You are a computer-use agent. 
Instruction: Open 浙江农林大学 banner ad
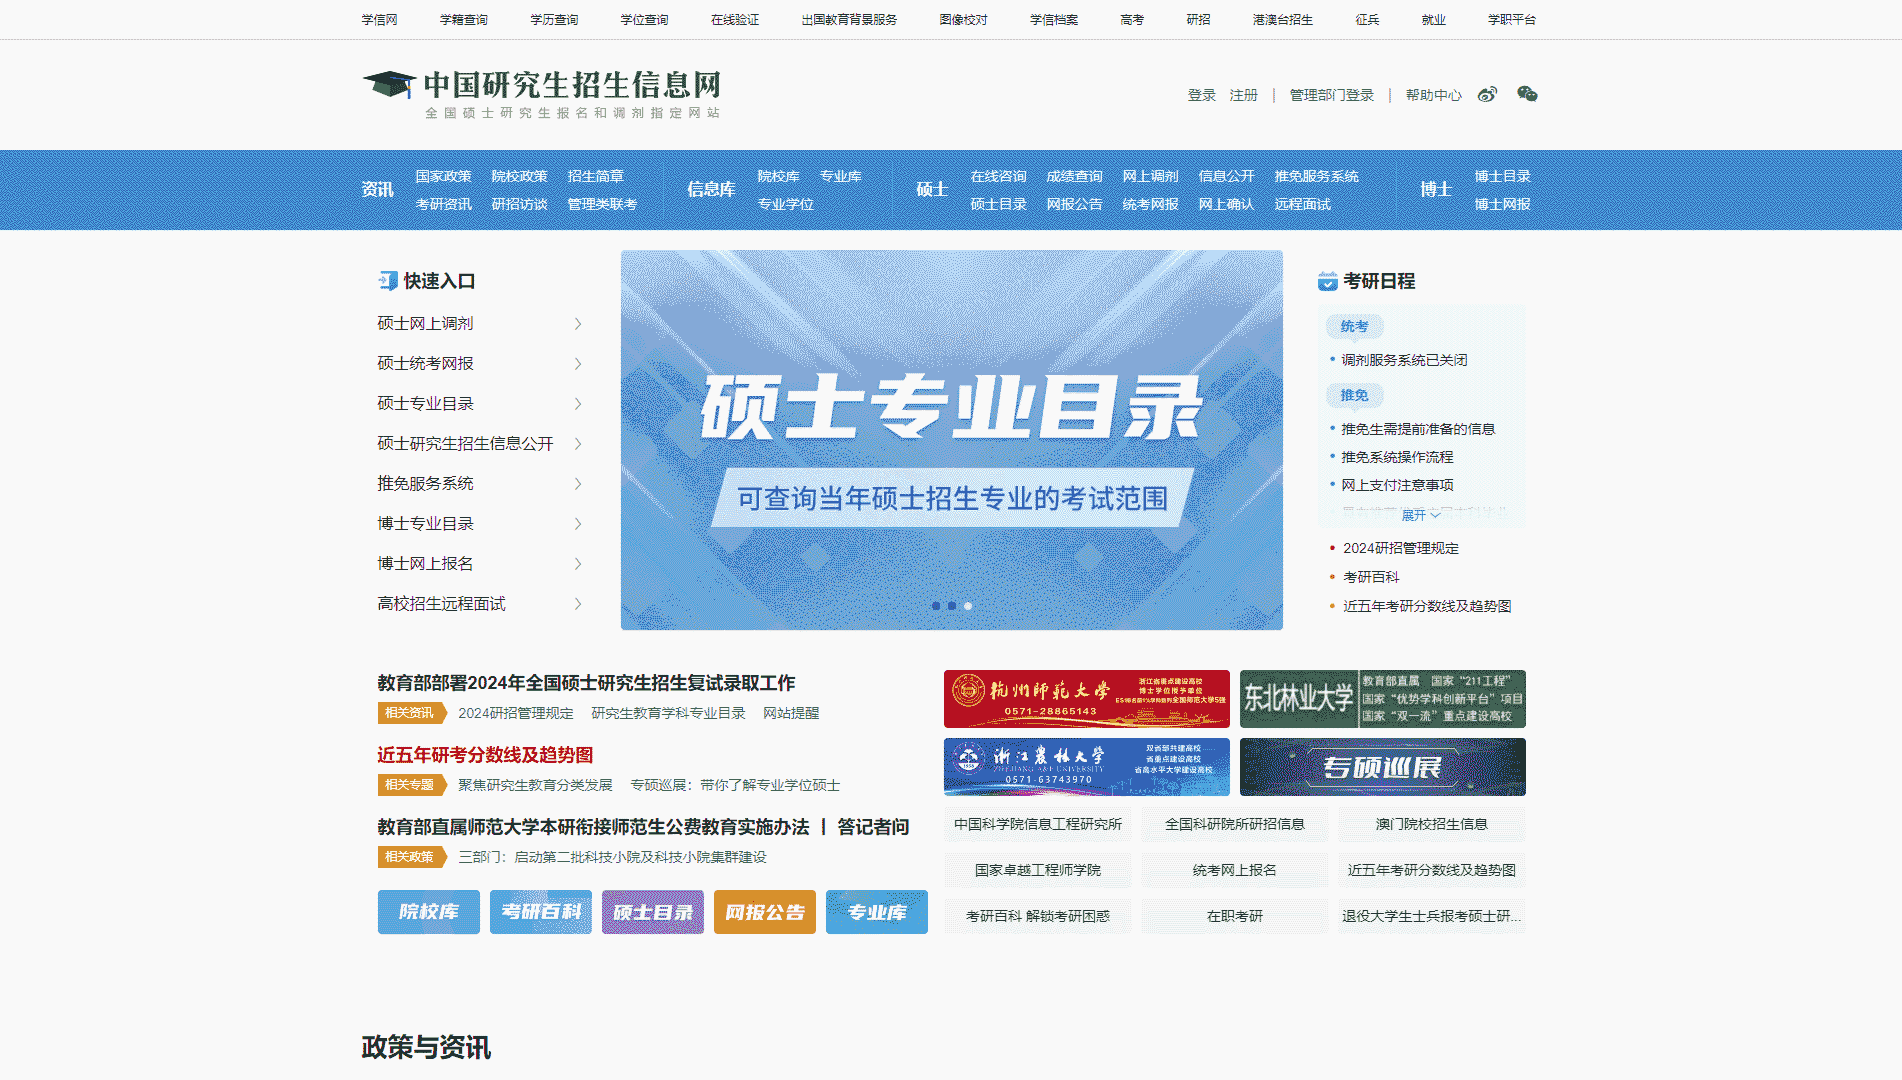click(x=1087, y=767)
